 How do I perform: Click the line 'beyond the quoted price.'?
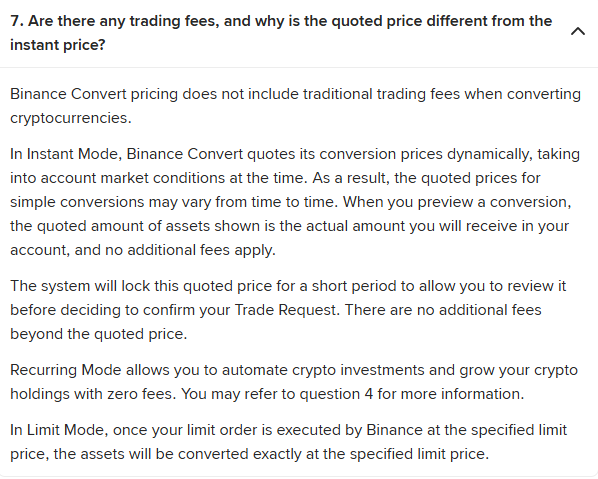pos(98,334)
